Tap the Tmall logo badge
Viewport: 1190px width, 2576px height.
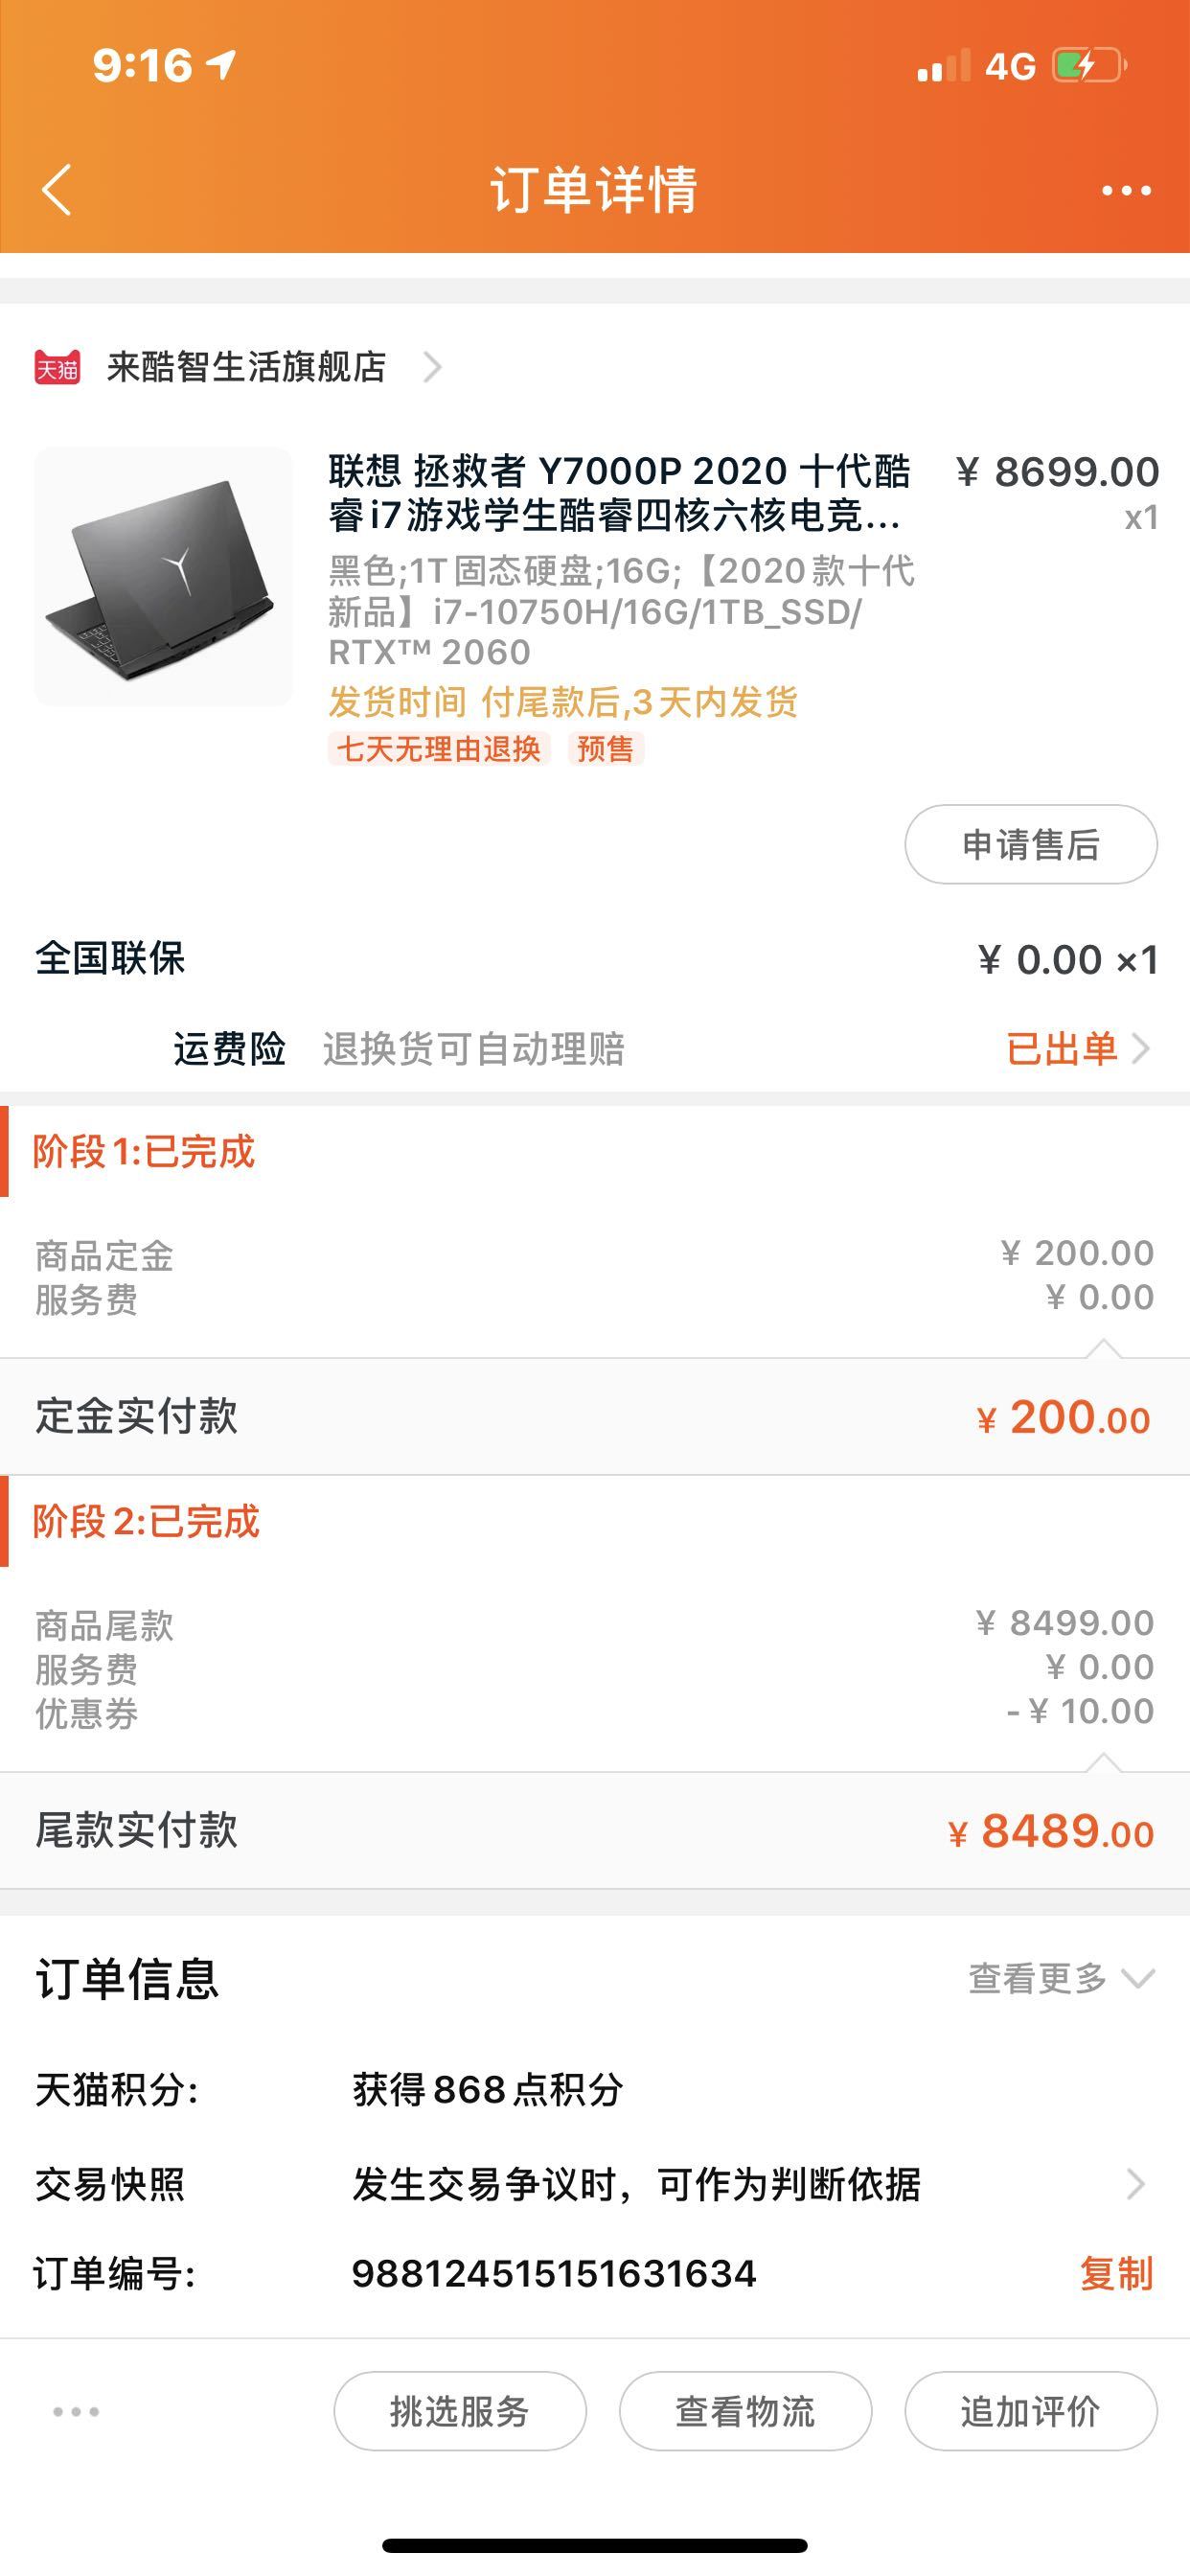(57, 368)
